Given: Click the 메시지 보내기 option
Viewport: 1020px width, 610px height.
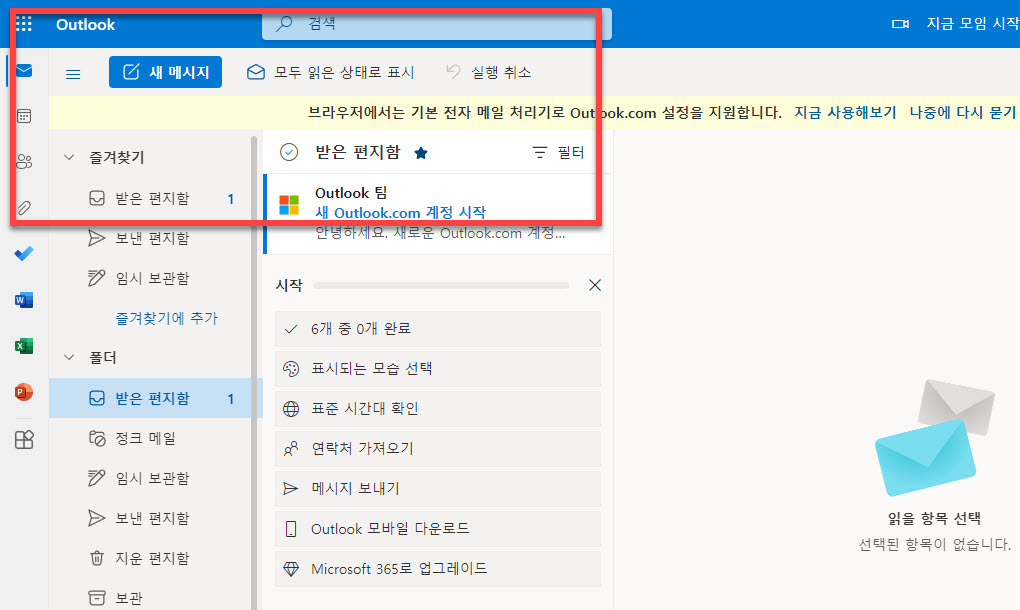Looking at the screenshot, I should 438,488.
